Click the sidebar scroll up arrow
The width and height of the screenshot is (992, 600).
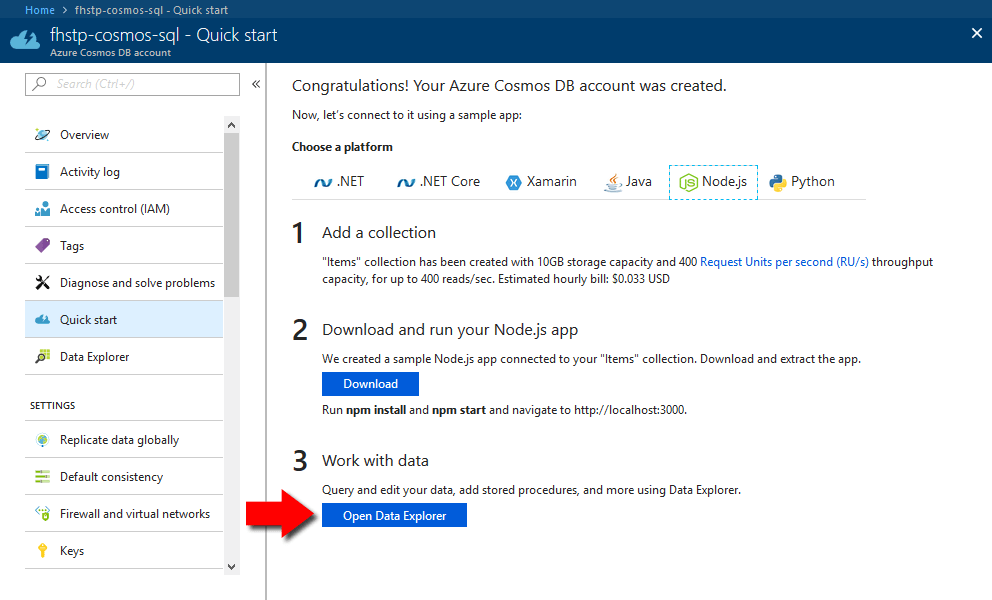click(232, 125)
